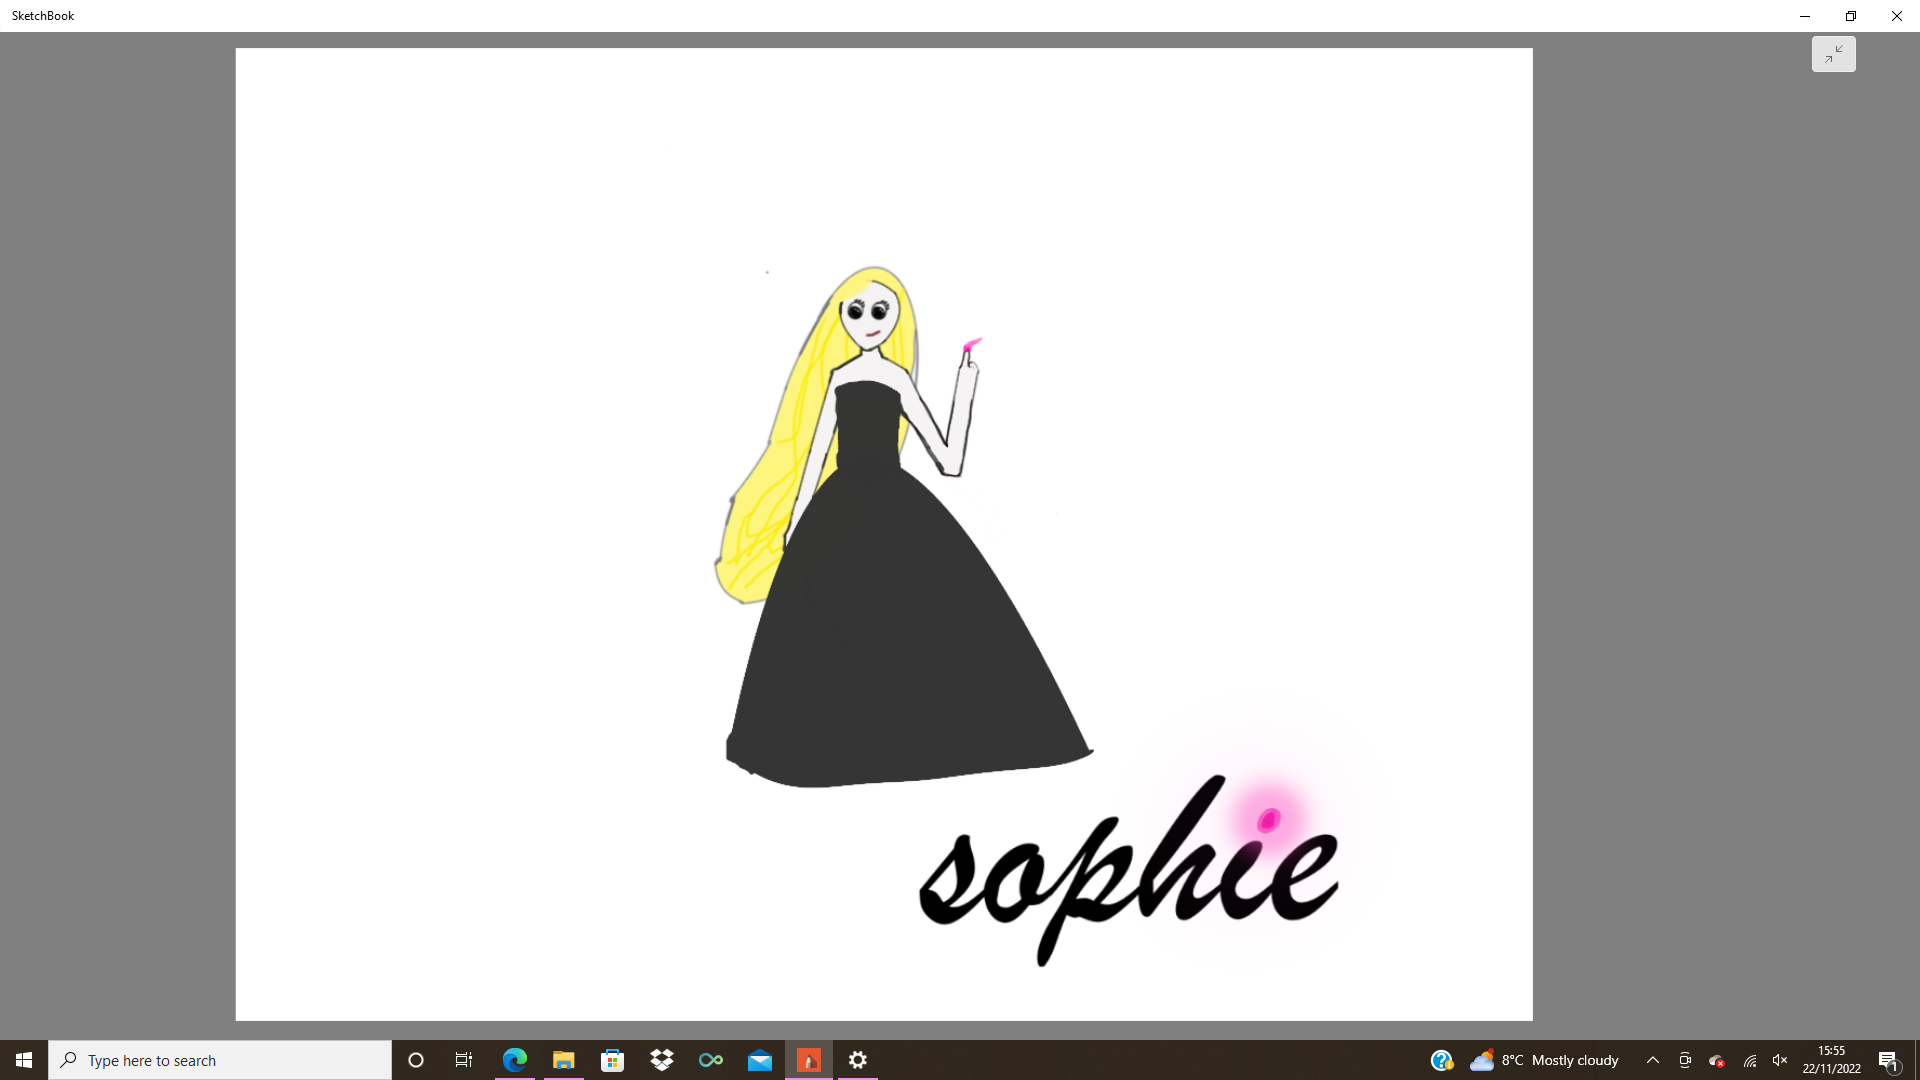
Task: Open Microsoft Store from the taskbar
Action: (613, 1060)
